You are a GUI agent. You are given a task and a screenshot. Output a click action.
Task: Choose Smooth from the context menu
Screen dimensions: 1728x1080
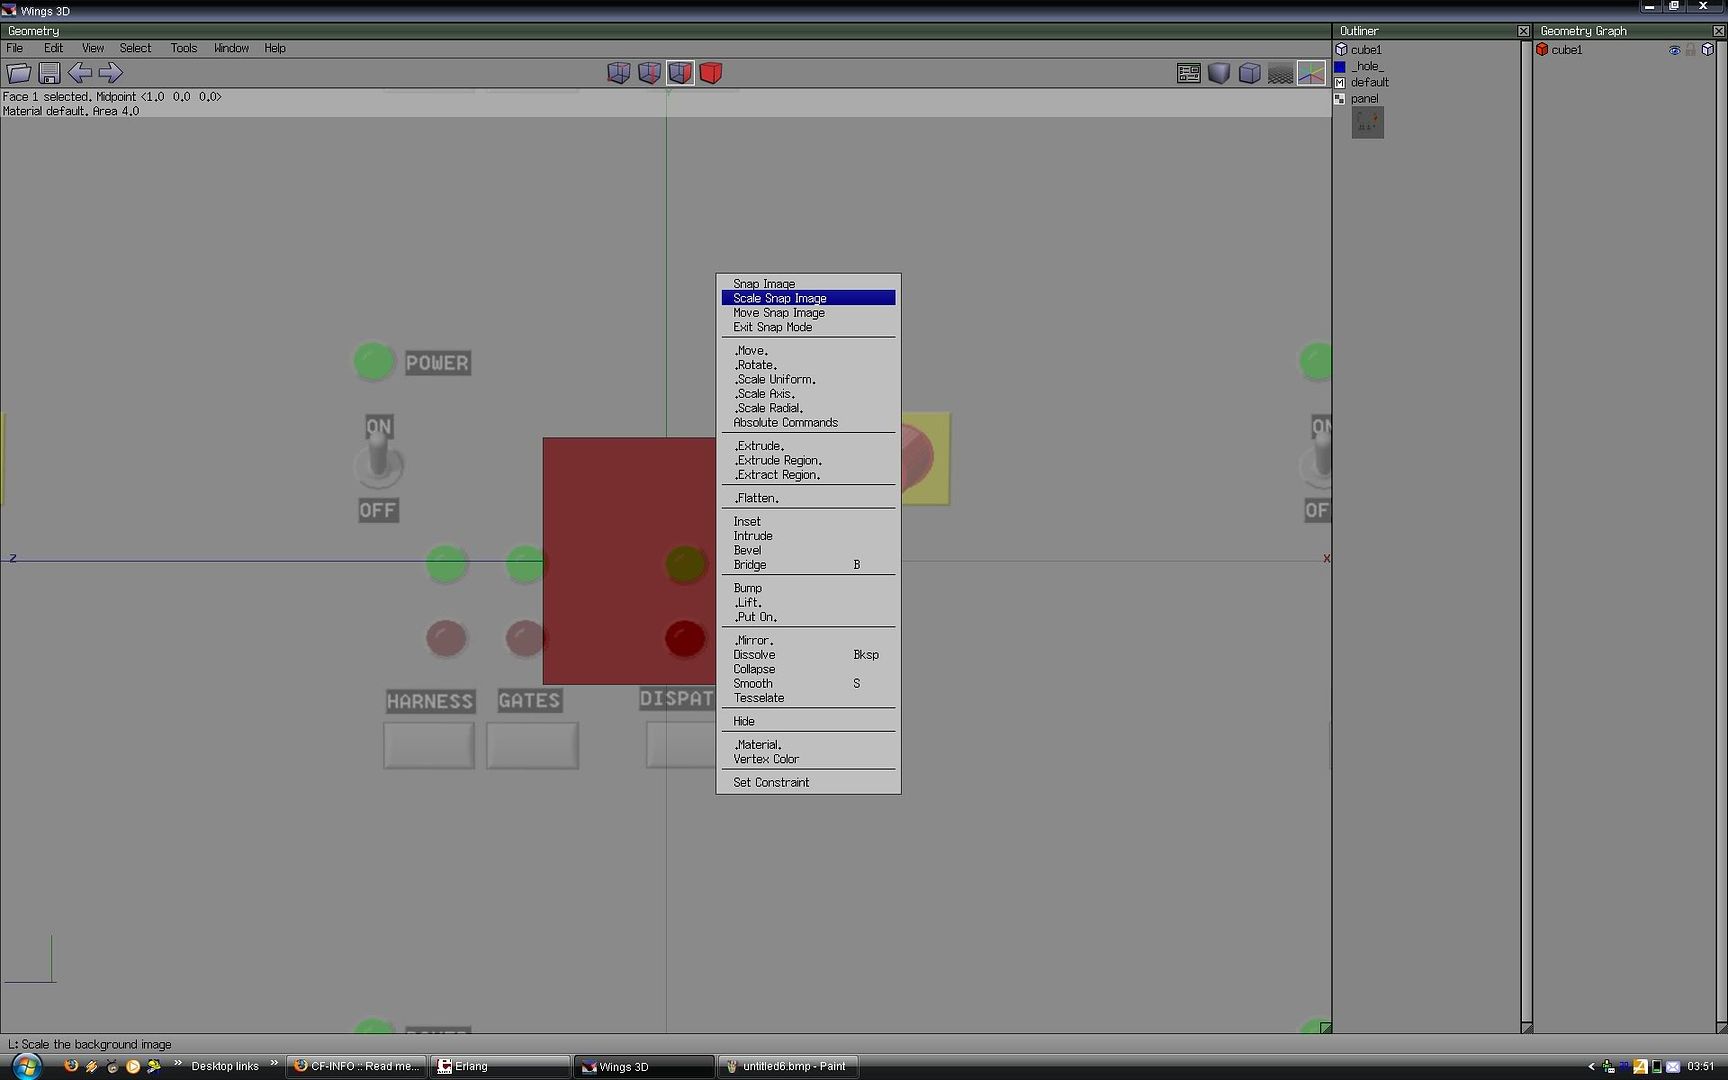[808, 684]
